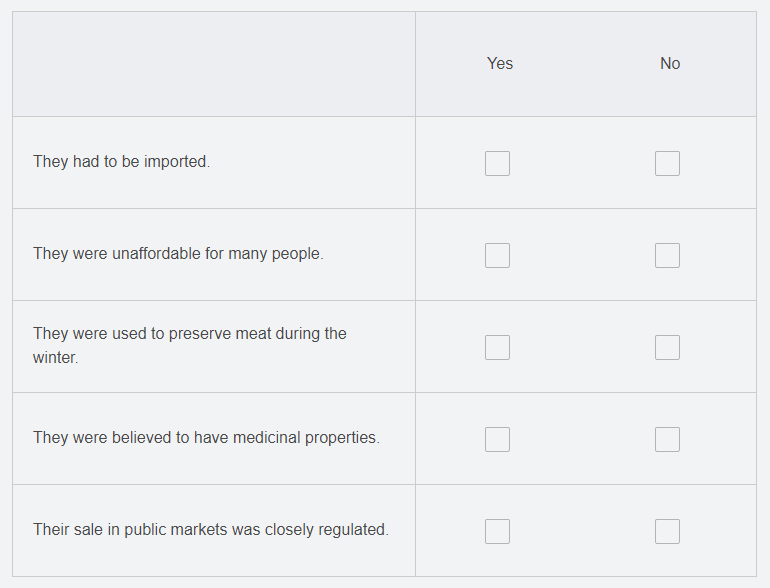
Task: Tick No for 'preserve meat during the winter'
Action: coord(667,347)
